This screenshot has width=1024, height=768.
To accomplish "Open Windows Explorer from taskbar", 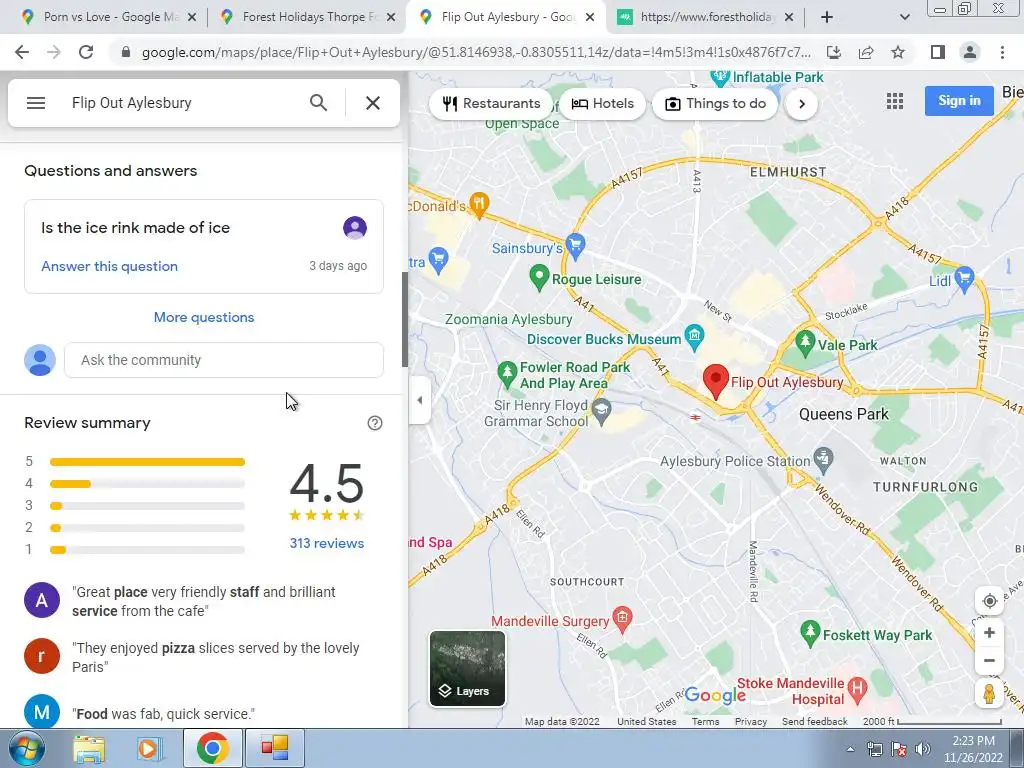I will coord(88,748).
